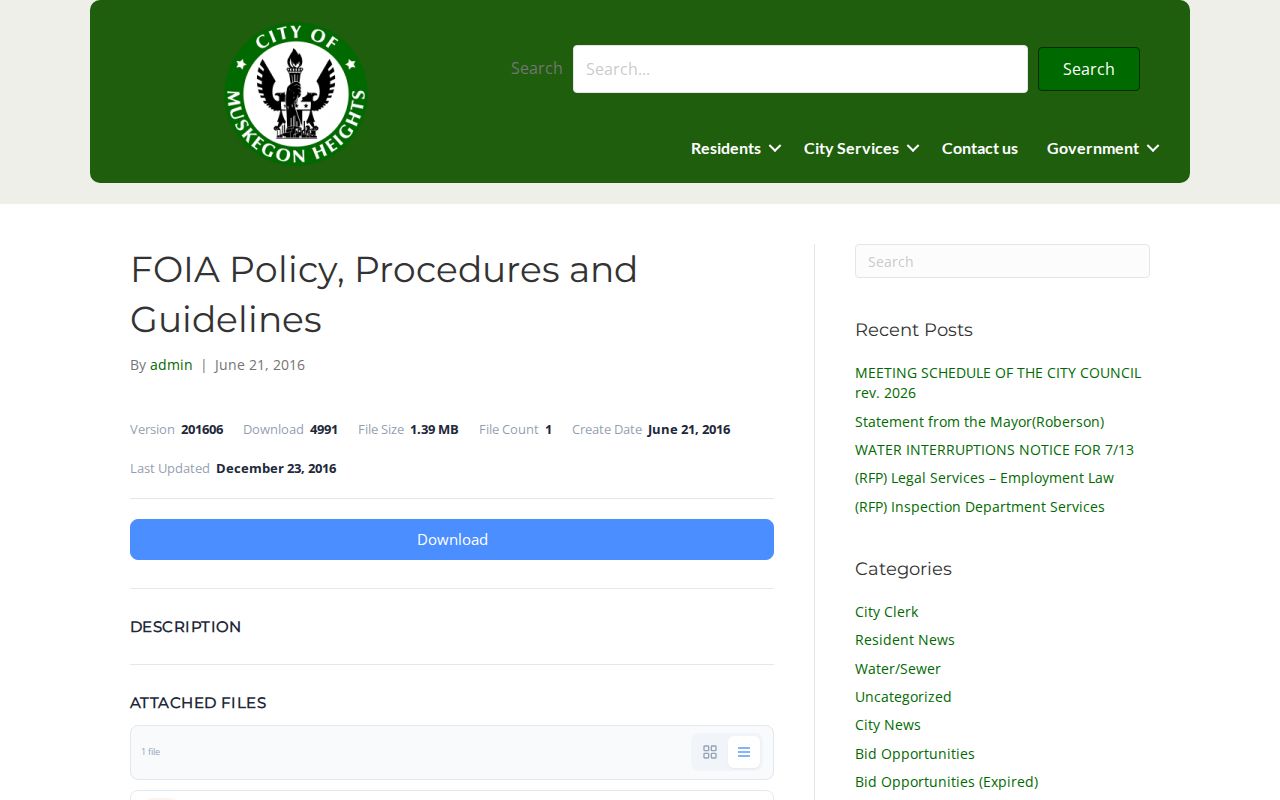Open the admin author link

tap(171, 365)
